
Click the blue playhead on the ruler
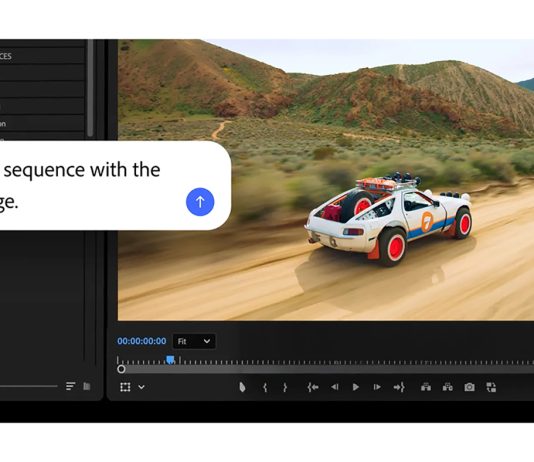(x=170, y=360)
